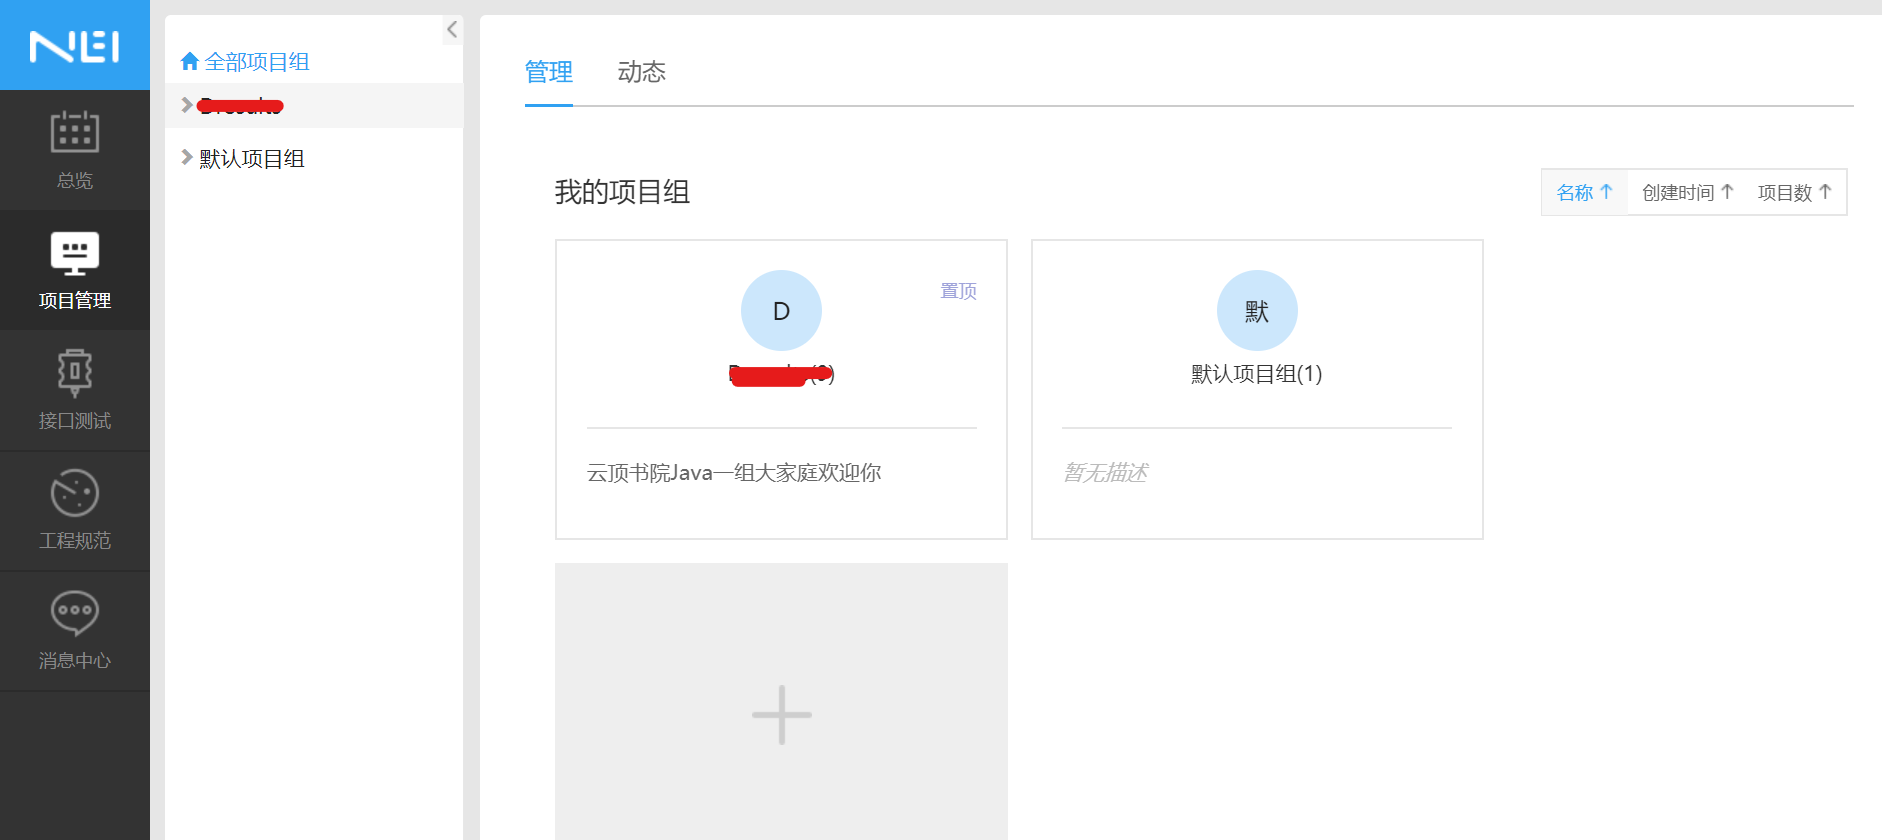Add a new project group with plus

click(x=781, y=714)
